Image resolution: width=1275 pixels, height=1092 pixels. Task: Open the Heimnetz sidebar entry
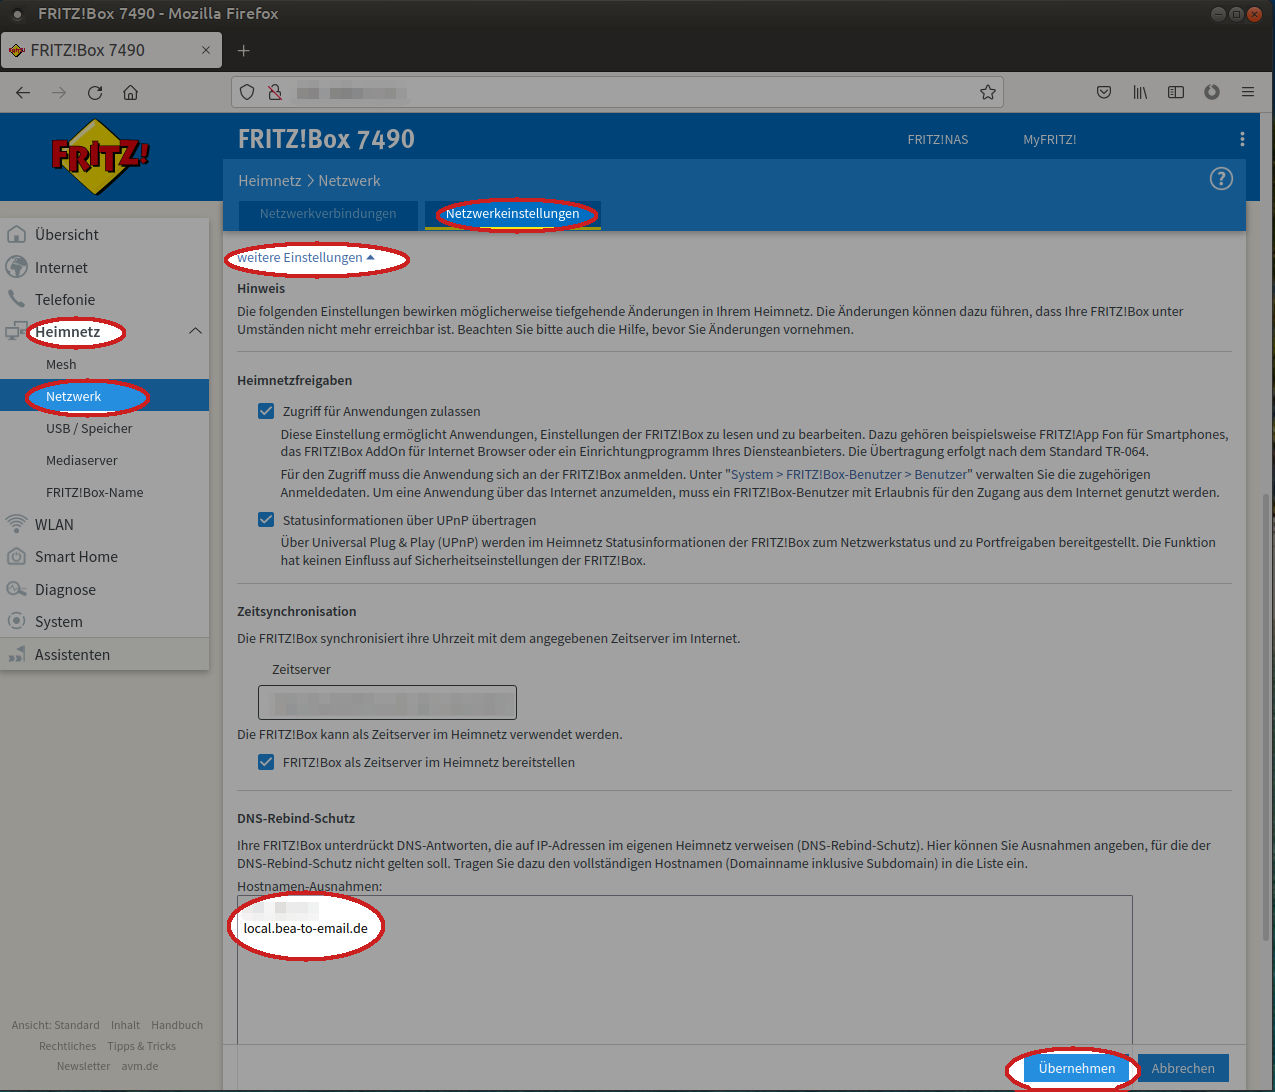68,331
